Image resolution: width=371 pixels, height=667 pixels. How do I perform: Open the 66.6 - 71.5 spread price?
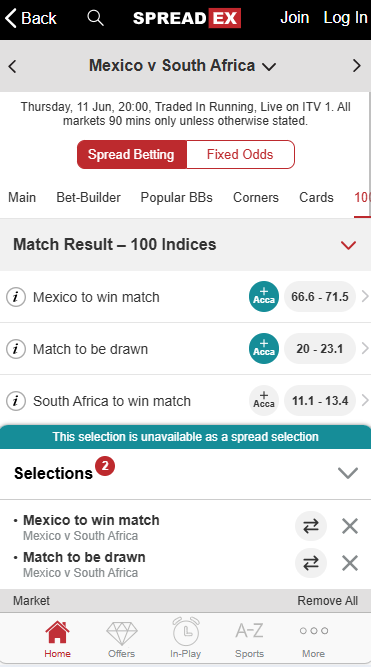(x=320, y=296)
